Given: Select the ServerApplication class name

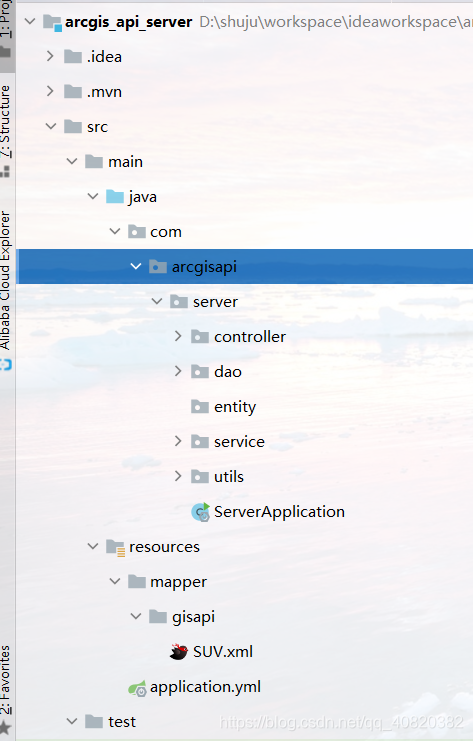Looking at the screenshot, I should 279,512.
